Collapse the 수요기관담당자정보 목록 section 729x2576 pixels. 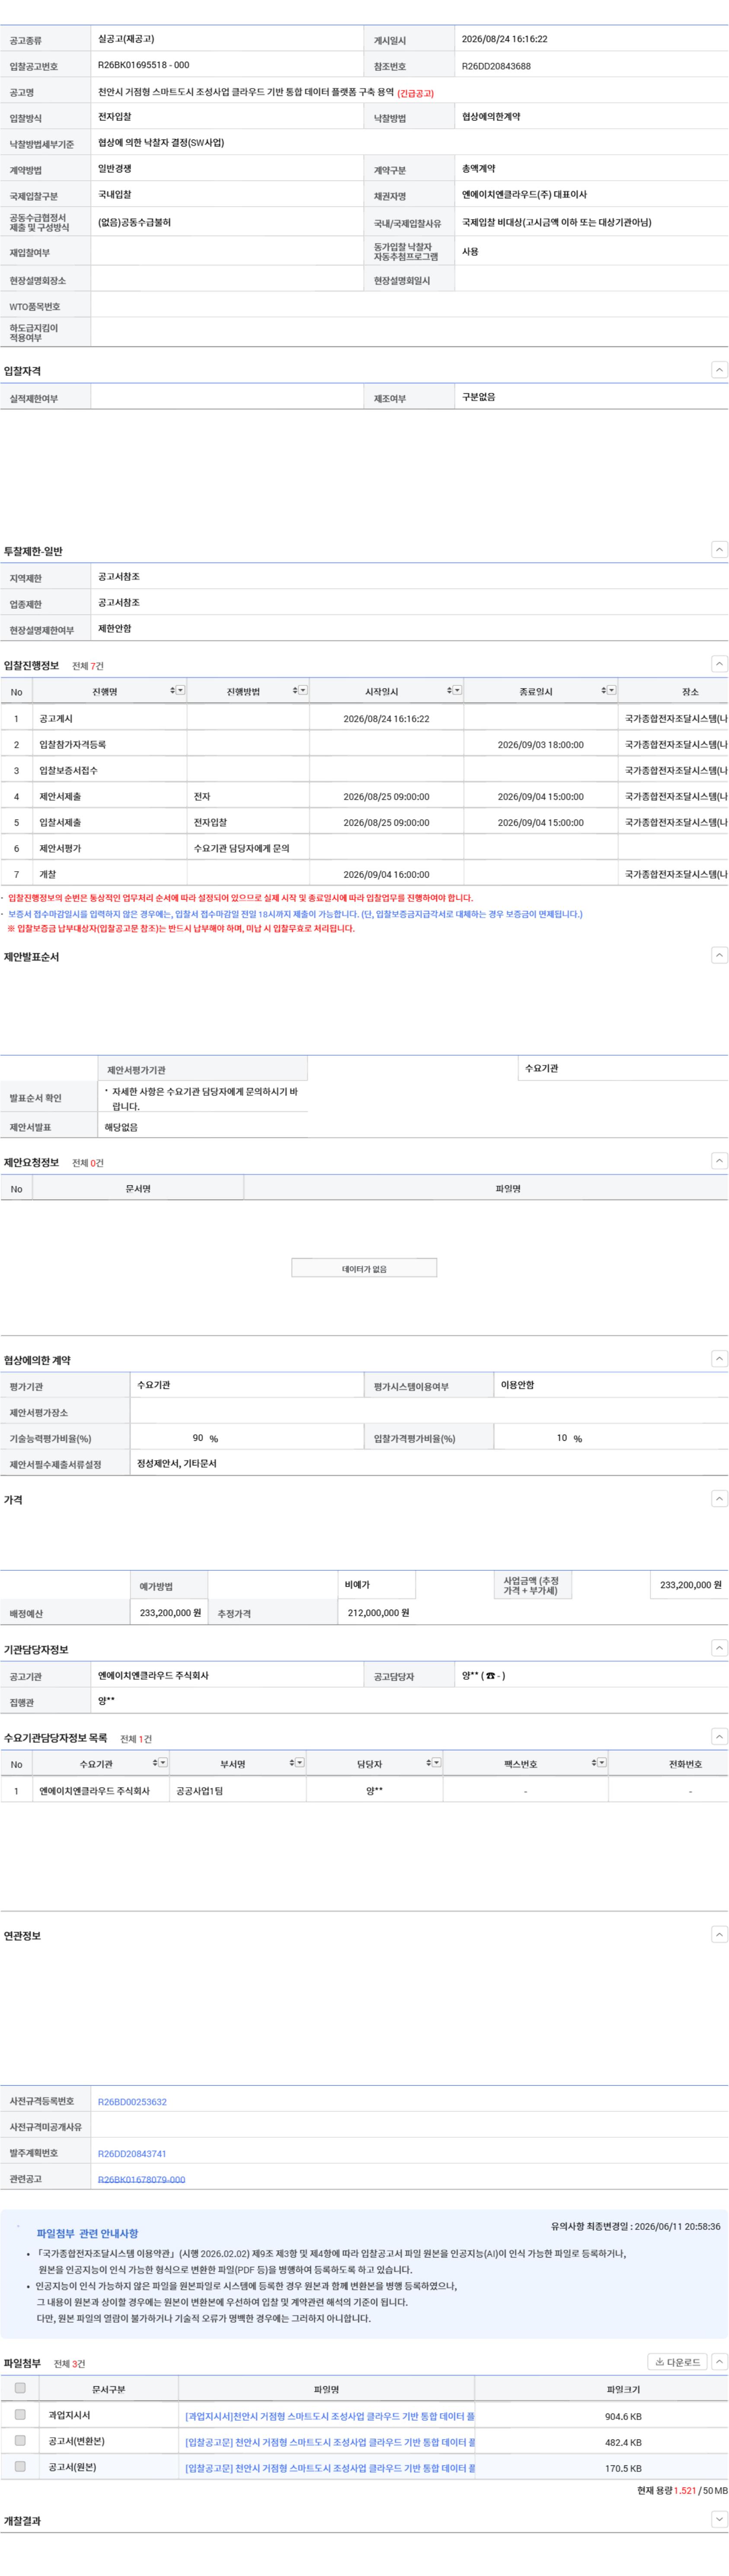[719, 1736]
